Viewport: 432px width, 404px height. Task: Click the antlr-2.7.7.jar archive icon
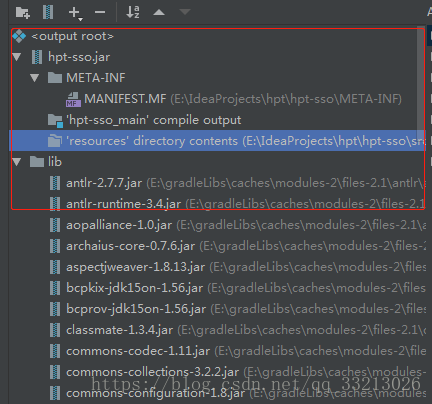click(x=55, y=183)
